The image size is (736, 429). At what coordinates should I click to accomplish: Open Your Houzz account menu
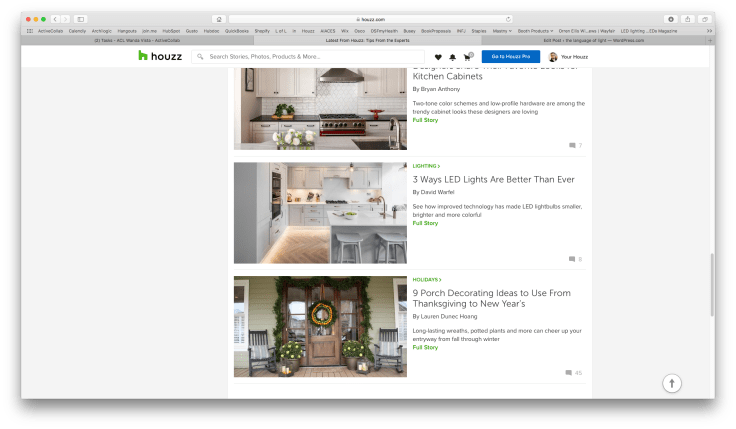(x=574, y=57)
